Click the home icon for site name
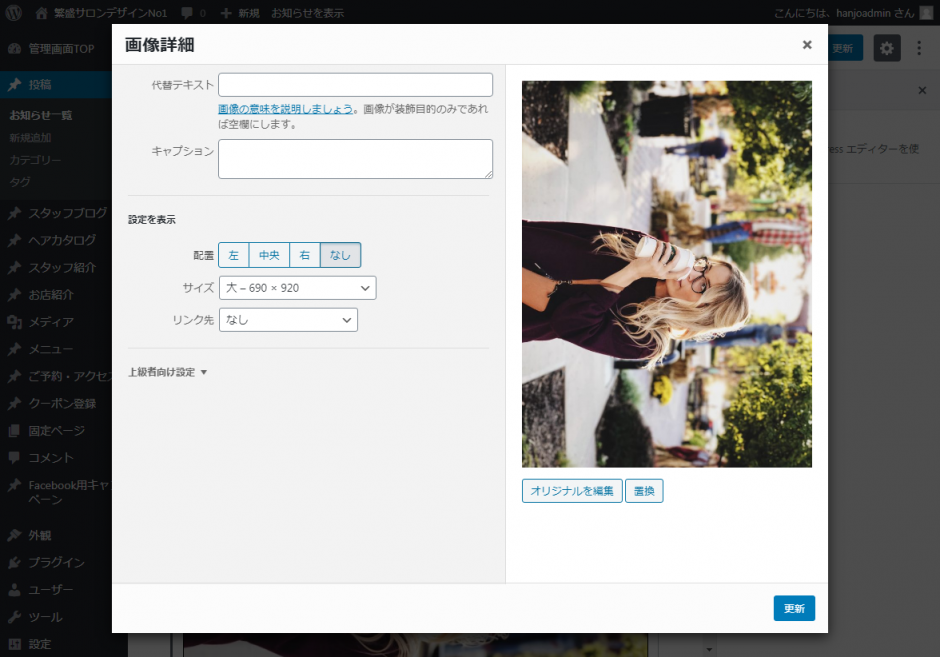This screenshot has height=657, width=940. pos(41,13)
